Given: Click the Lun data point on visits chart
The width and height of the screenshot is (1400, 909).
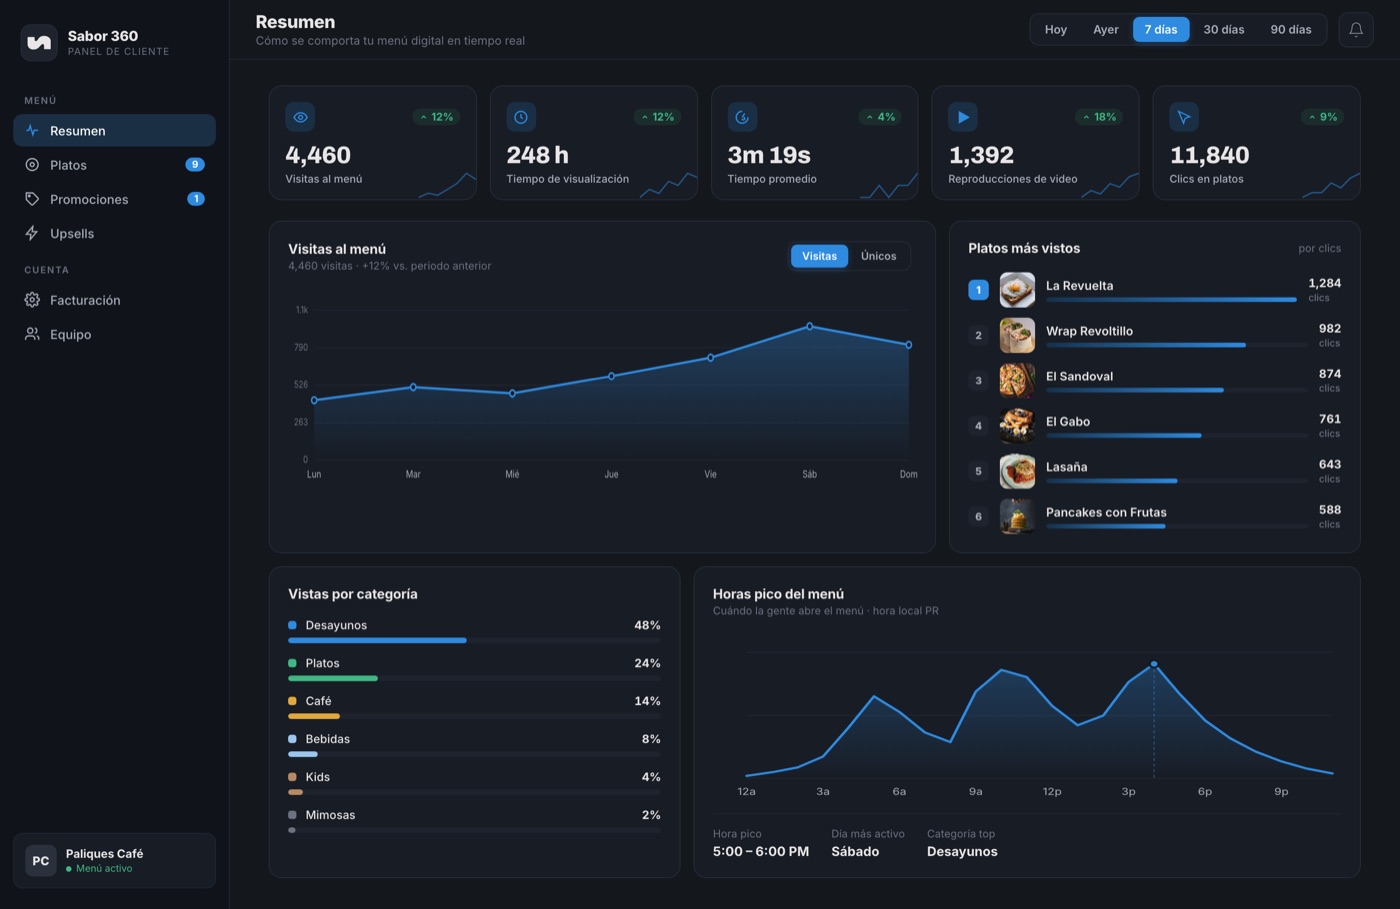Looking at the screenshot, I should pyautogui.click(x=314, y=400).
